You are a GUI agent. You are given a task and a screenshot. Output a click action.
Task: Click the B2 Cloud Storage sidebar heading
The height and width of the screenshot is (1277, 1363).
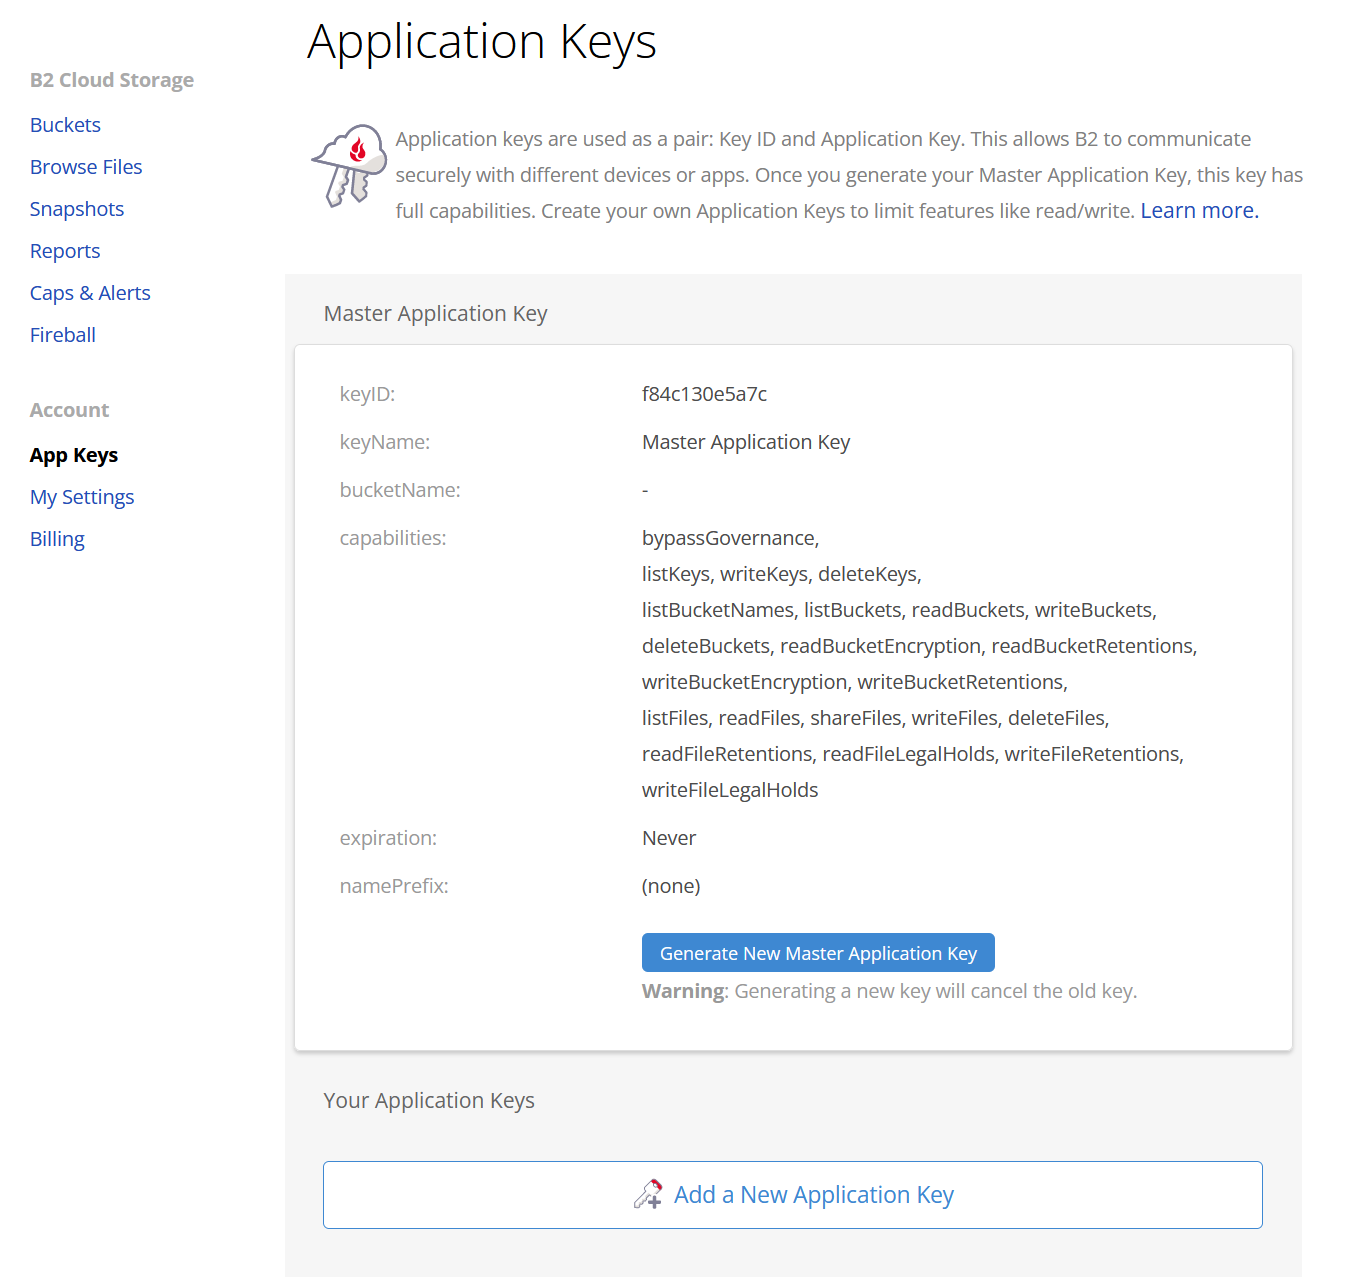coord(112,80)
